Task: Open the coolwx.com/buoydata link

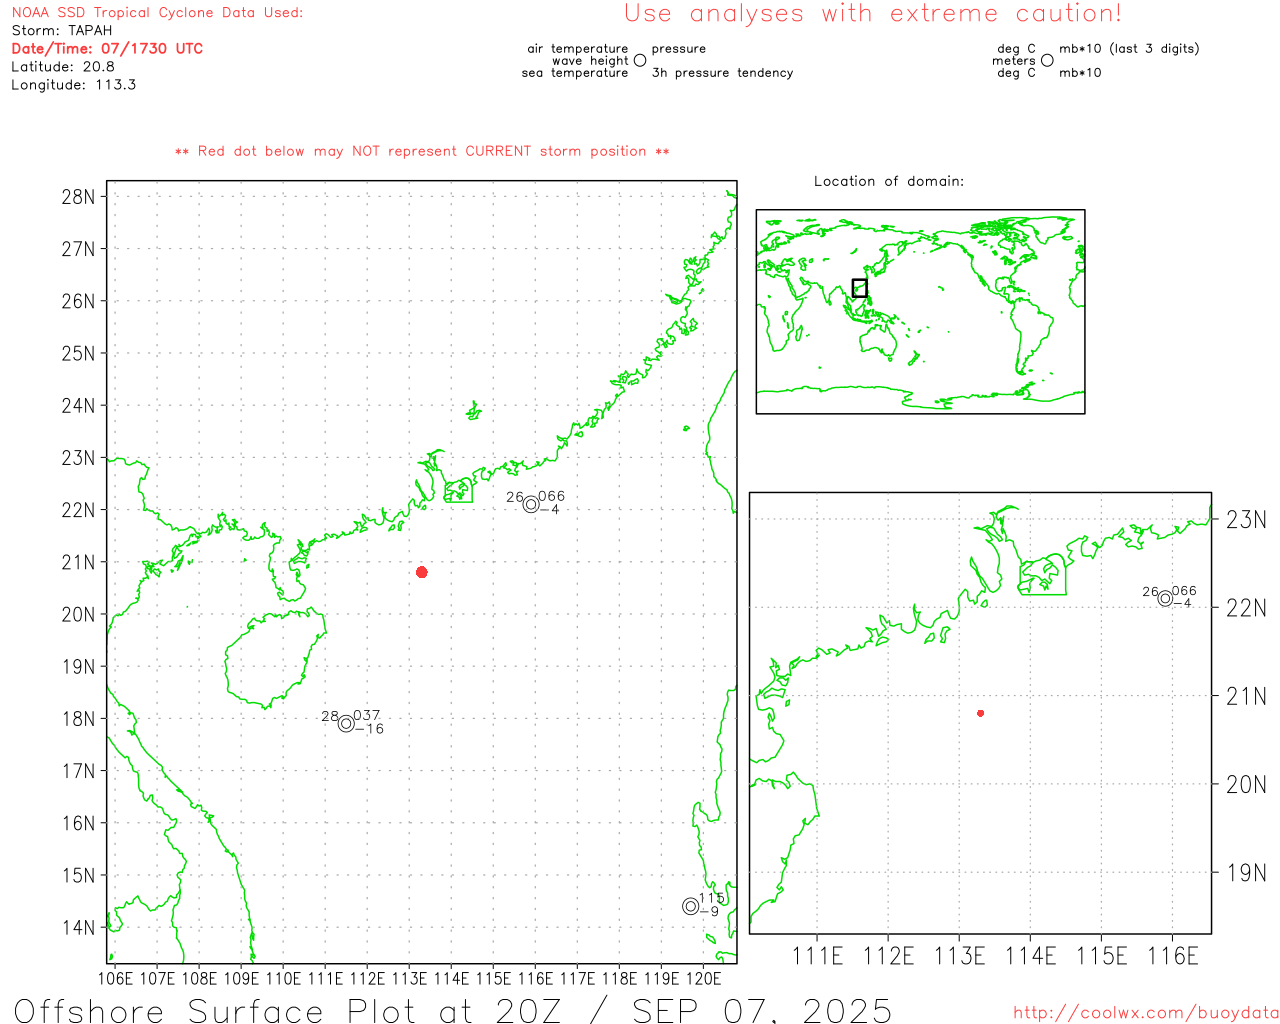Action: coord(1146,1013)
